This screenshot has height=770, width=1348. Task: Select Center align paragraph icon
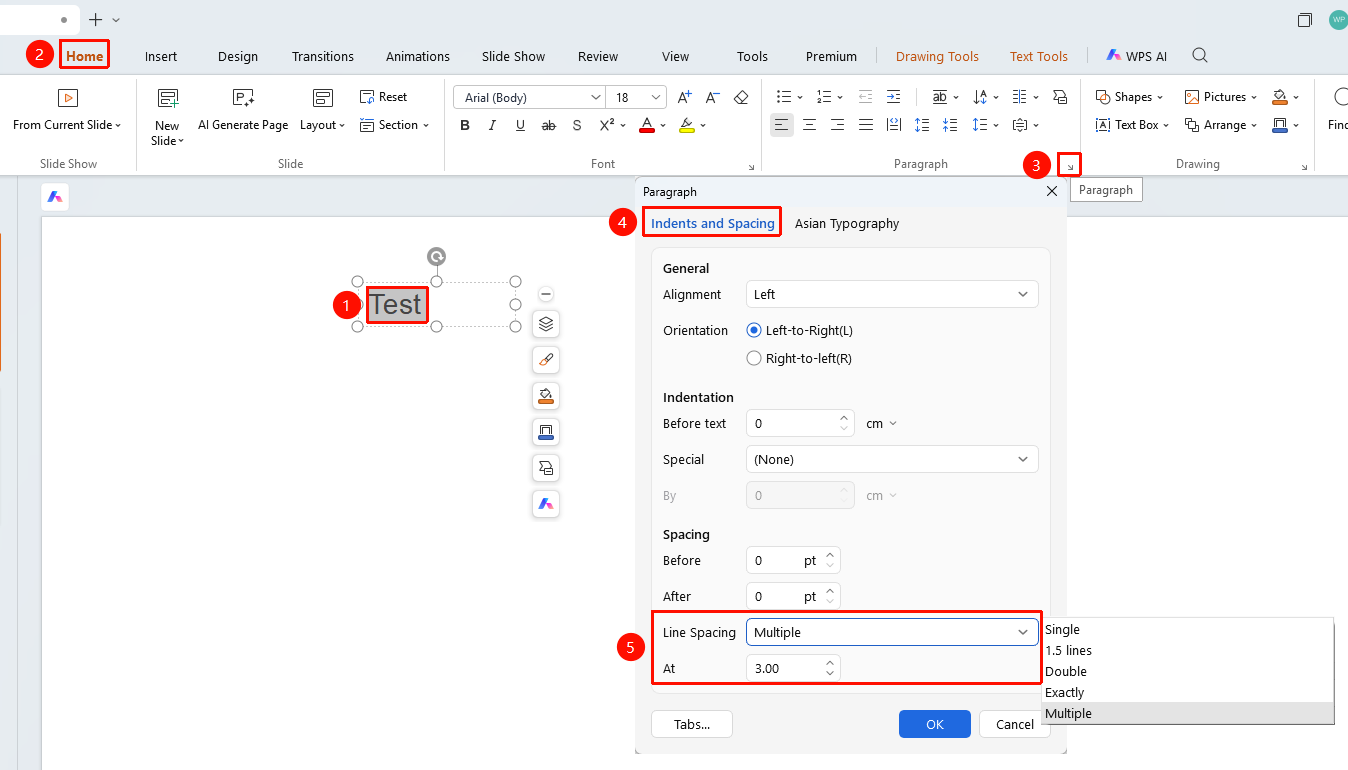810,125
